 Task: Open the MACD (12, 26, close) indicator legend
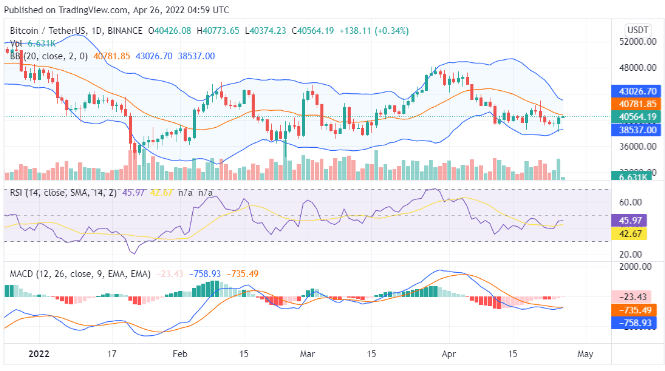(x=80, y=274)
